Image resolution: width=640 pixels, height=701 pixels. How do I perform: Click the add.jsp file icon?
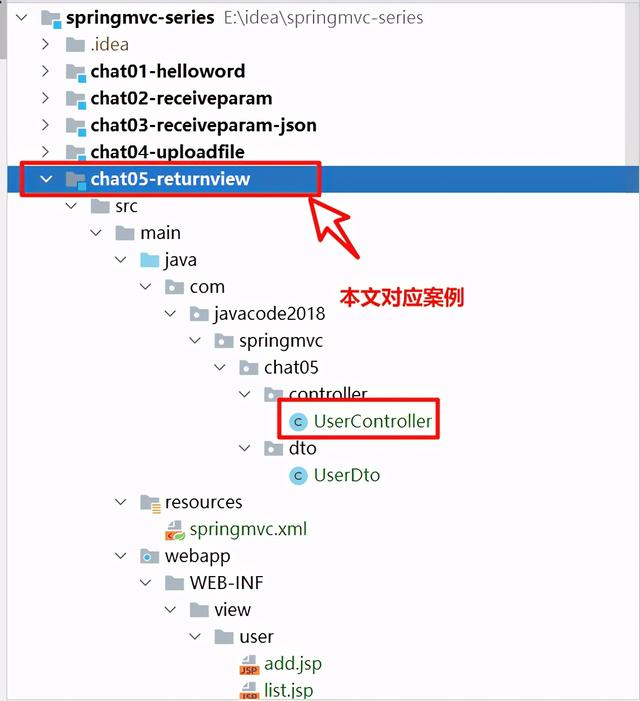pyautogui.click(x=249, y=664)
